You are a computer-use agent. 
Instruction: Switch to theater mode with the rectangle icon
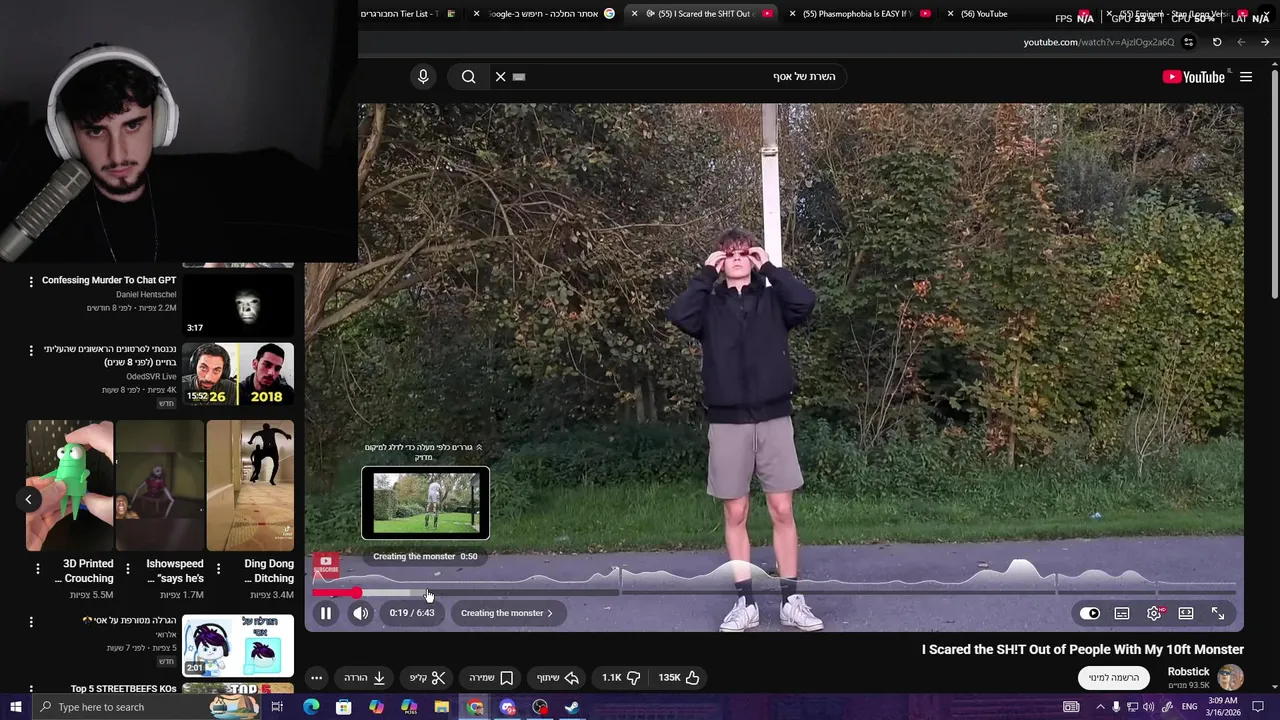1186,613
